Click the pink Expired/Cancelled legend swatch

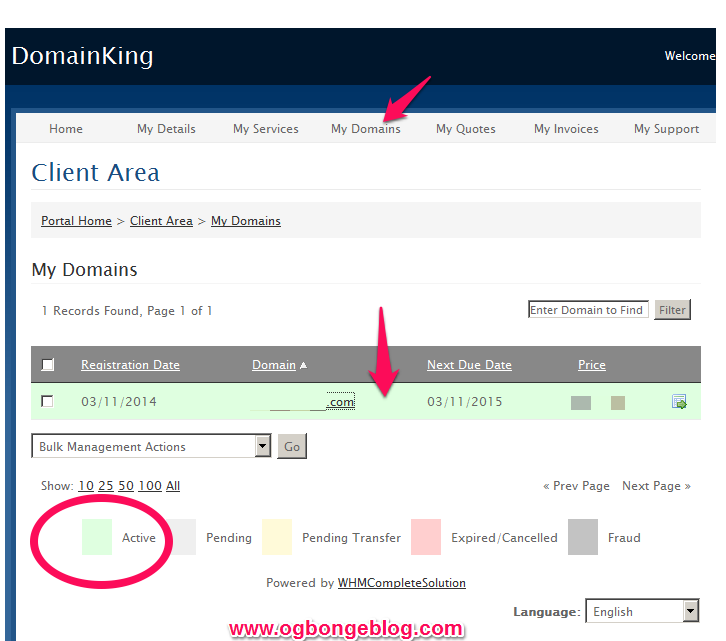click(426, 537)
